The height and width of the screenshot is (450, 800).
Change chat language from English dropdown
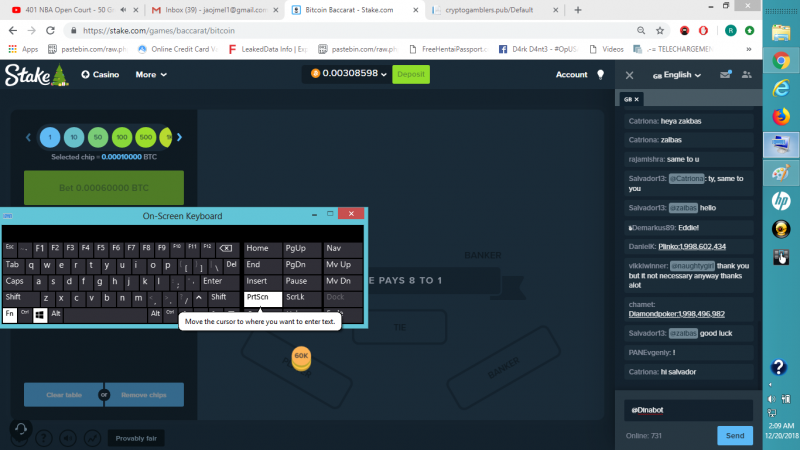[677, 75]
